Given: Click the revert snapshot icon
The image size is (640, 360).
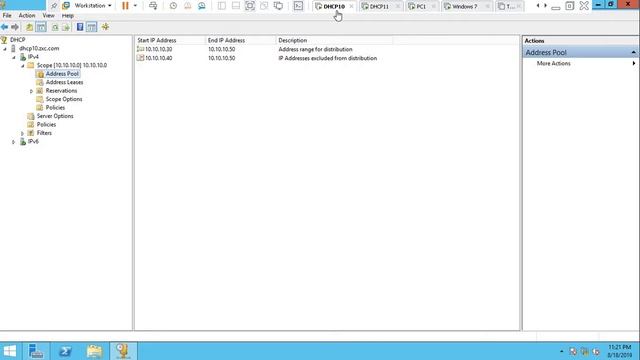Looking at the screenshot, I should 187,6.
